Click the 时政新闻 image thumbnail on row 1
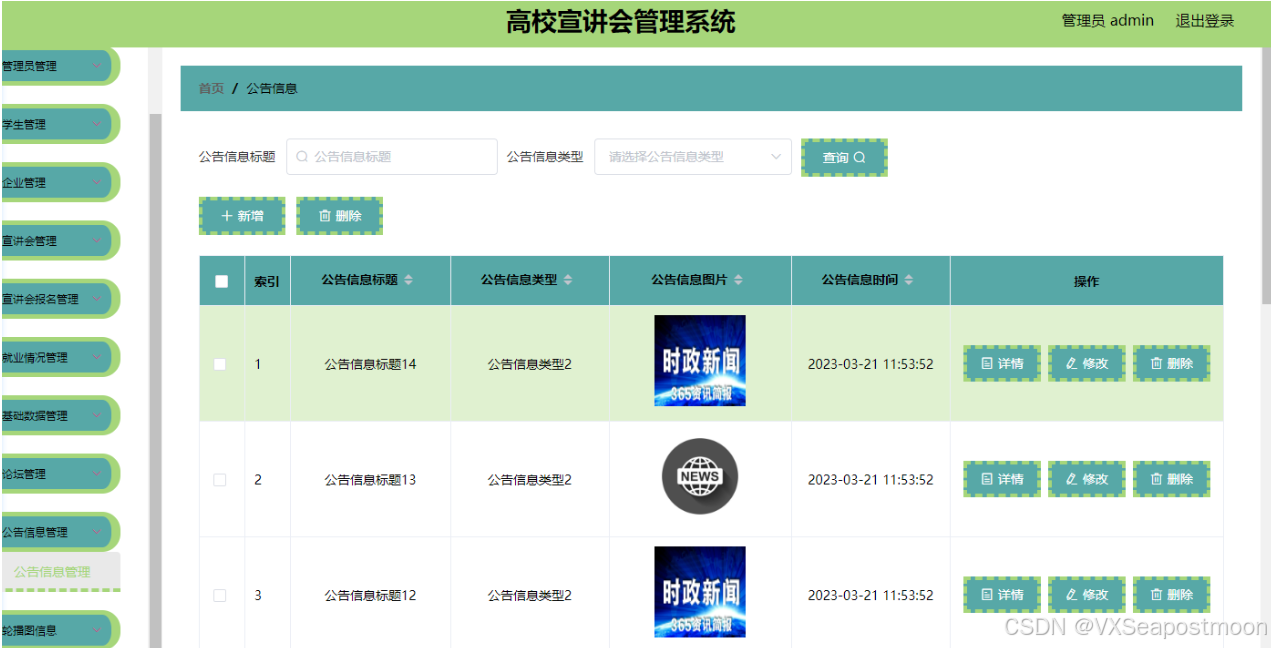Viewport: 1271px width, 648px height. tap(699, 361)
